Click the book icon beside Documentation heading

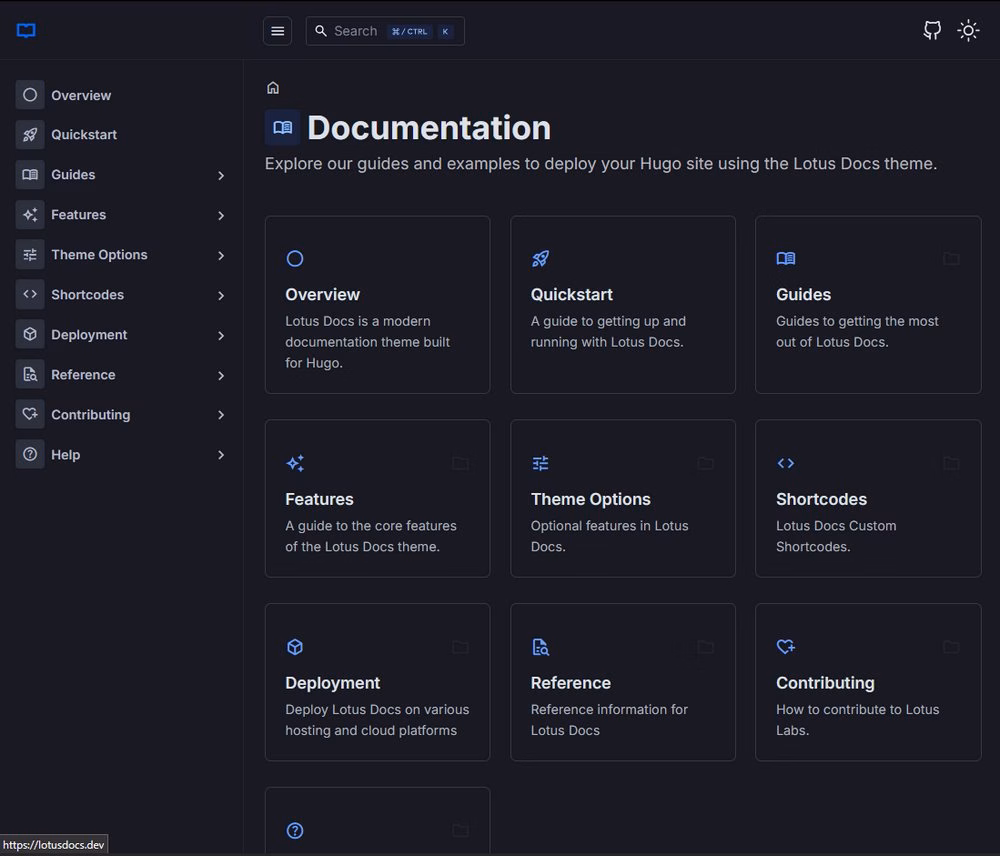point(283,128)
